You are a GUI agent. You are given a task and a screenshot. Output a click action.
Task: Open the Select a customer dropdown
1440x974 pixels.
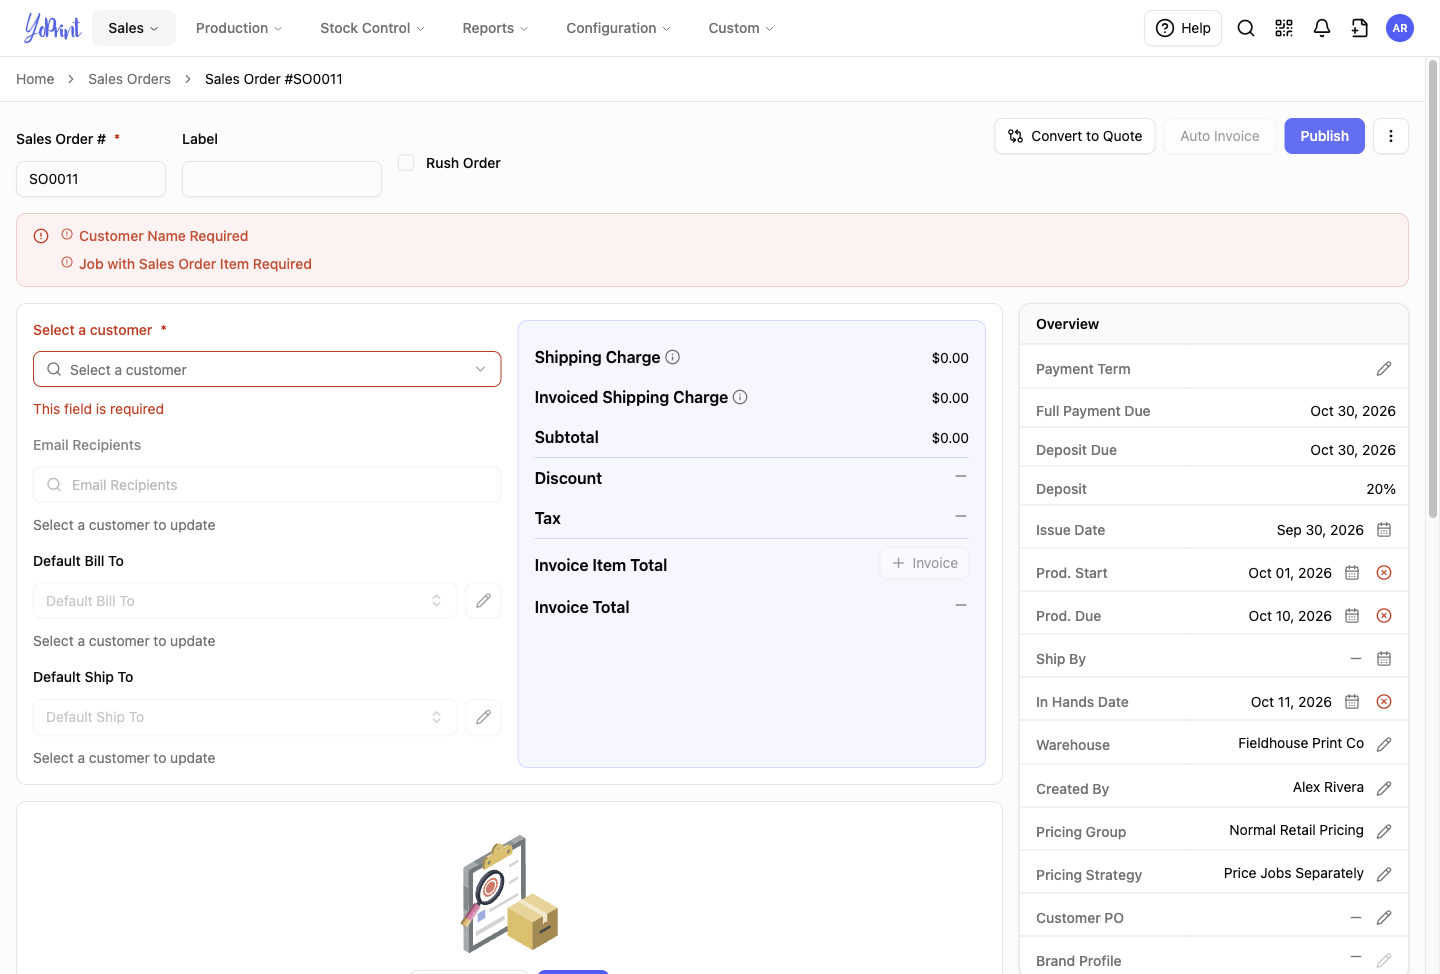[267, 369]
